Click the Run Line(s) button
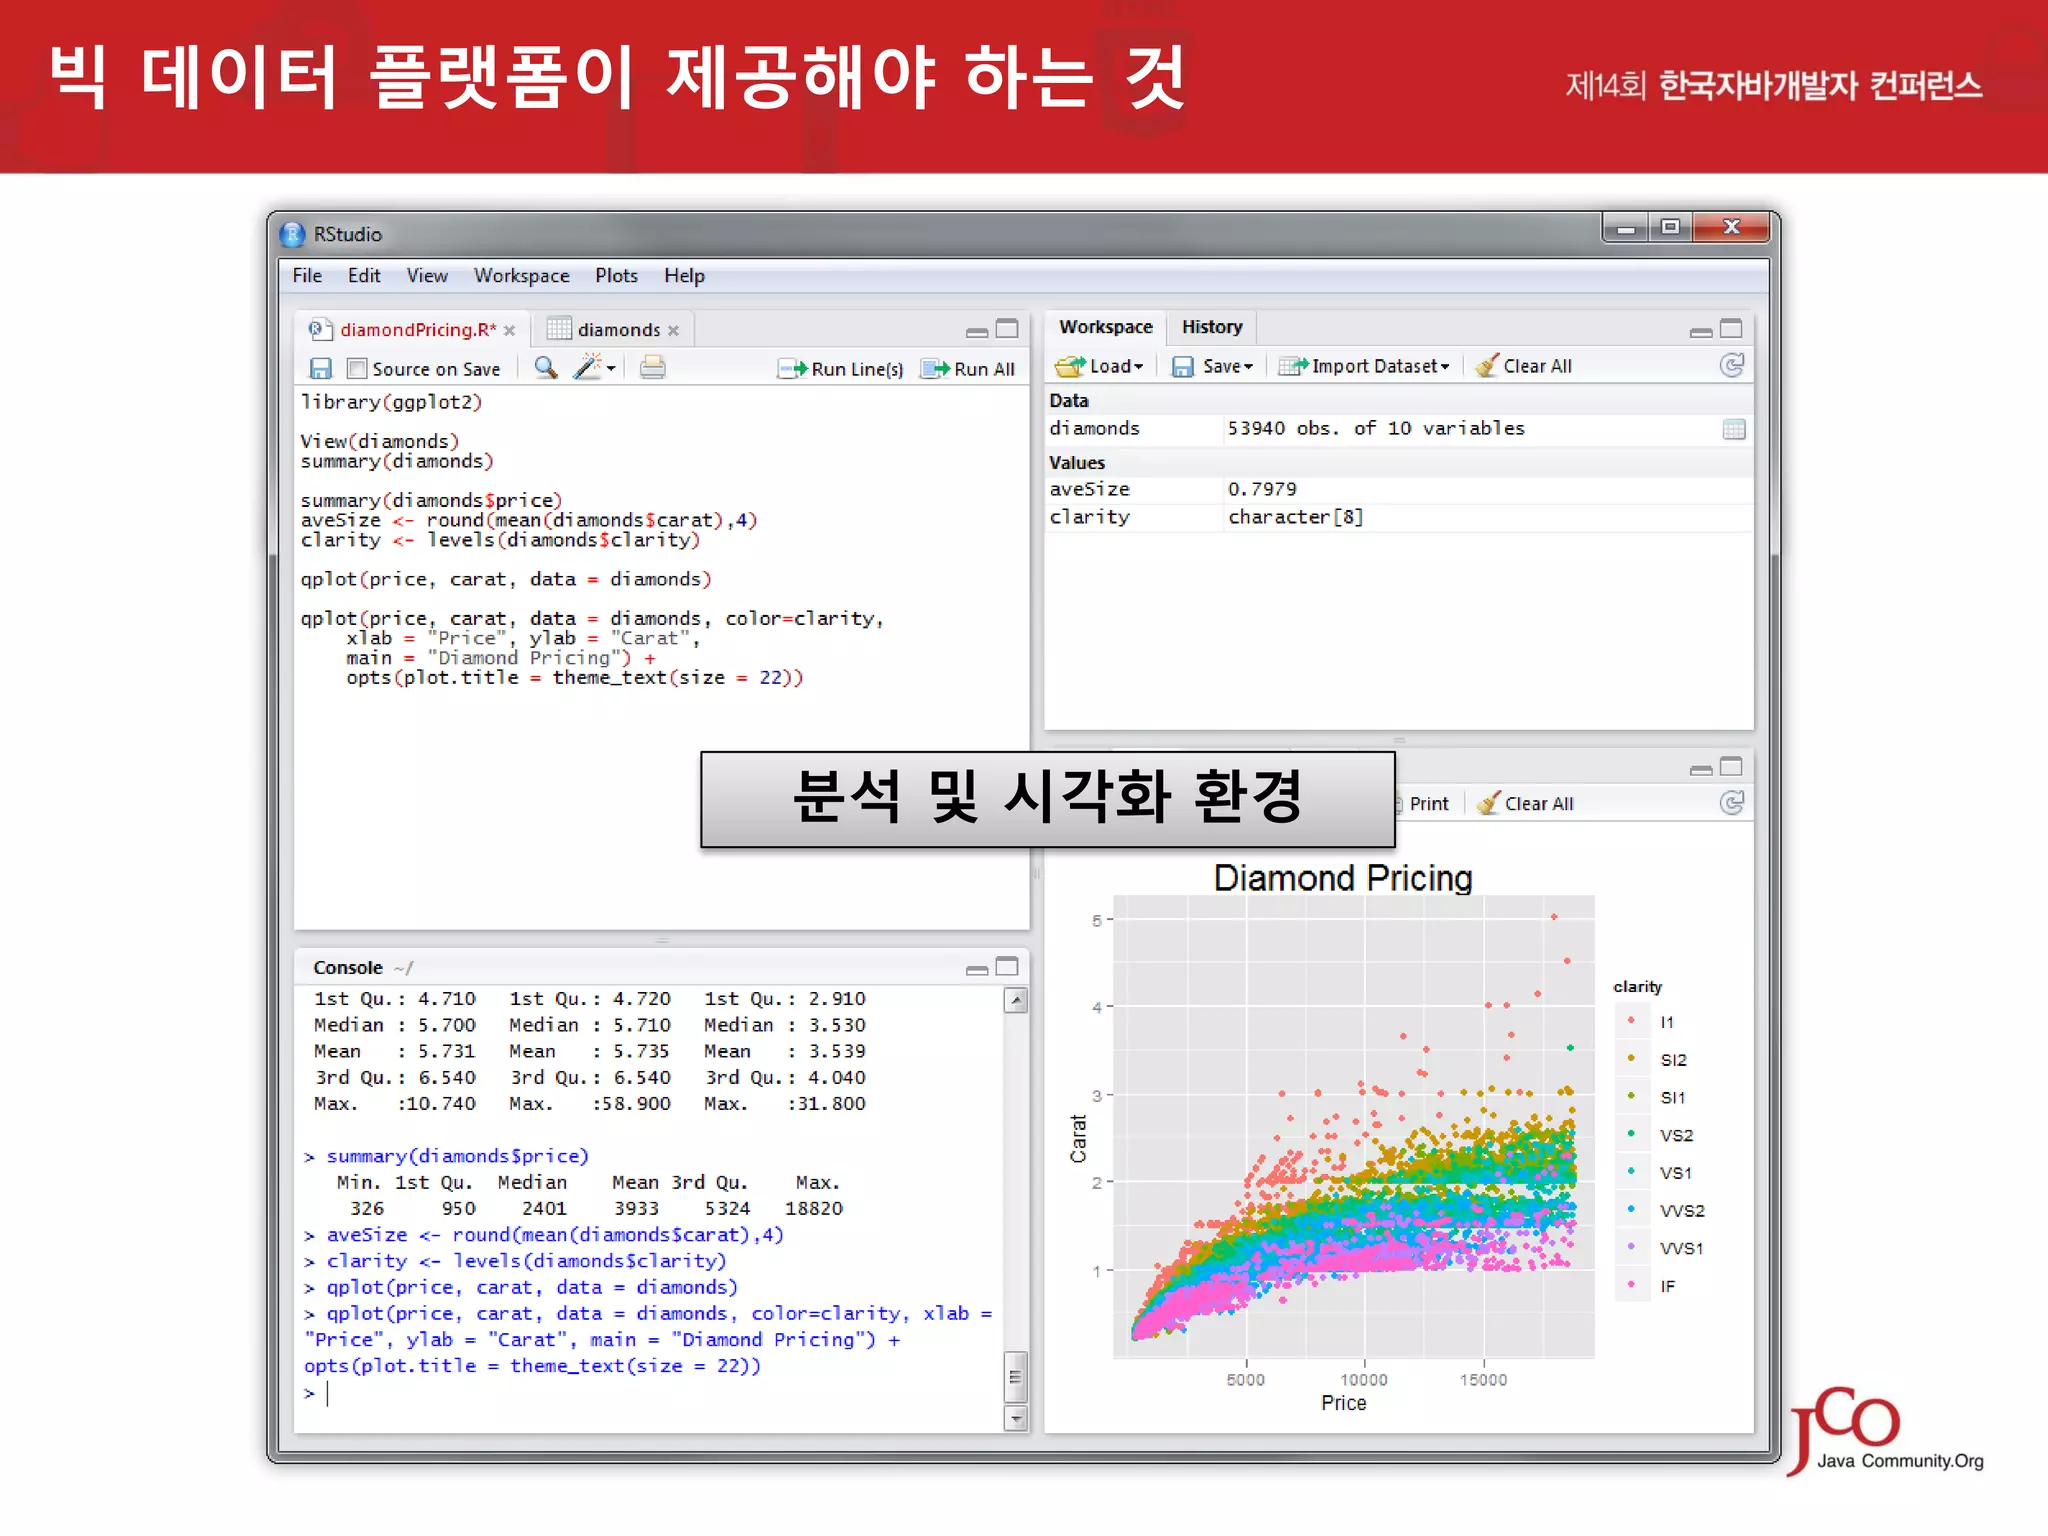Viewport: 2048px width, 1536px height. tap(841, 369)
